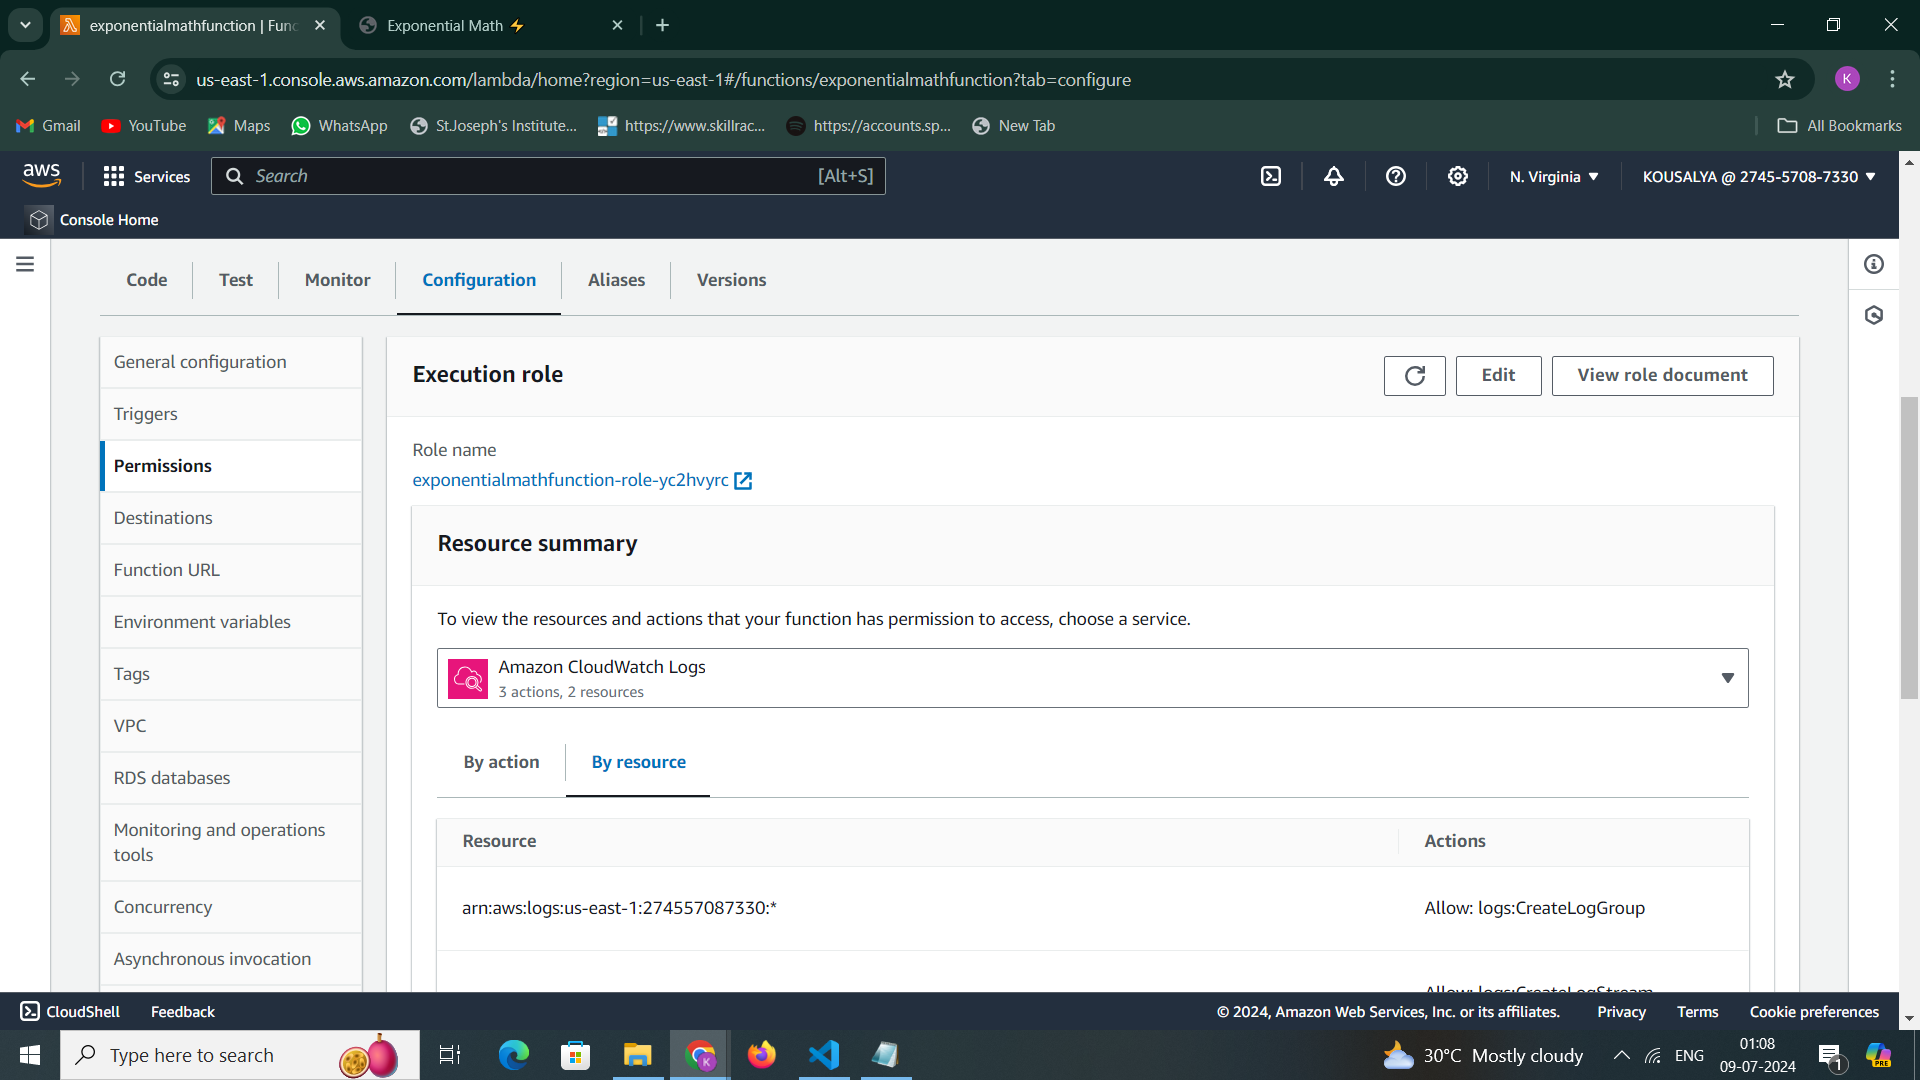Open the notifications bell icon

1333,177
